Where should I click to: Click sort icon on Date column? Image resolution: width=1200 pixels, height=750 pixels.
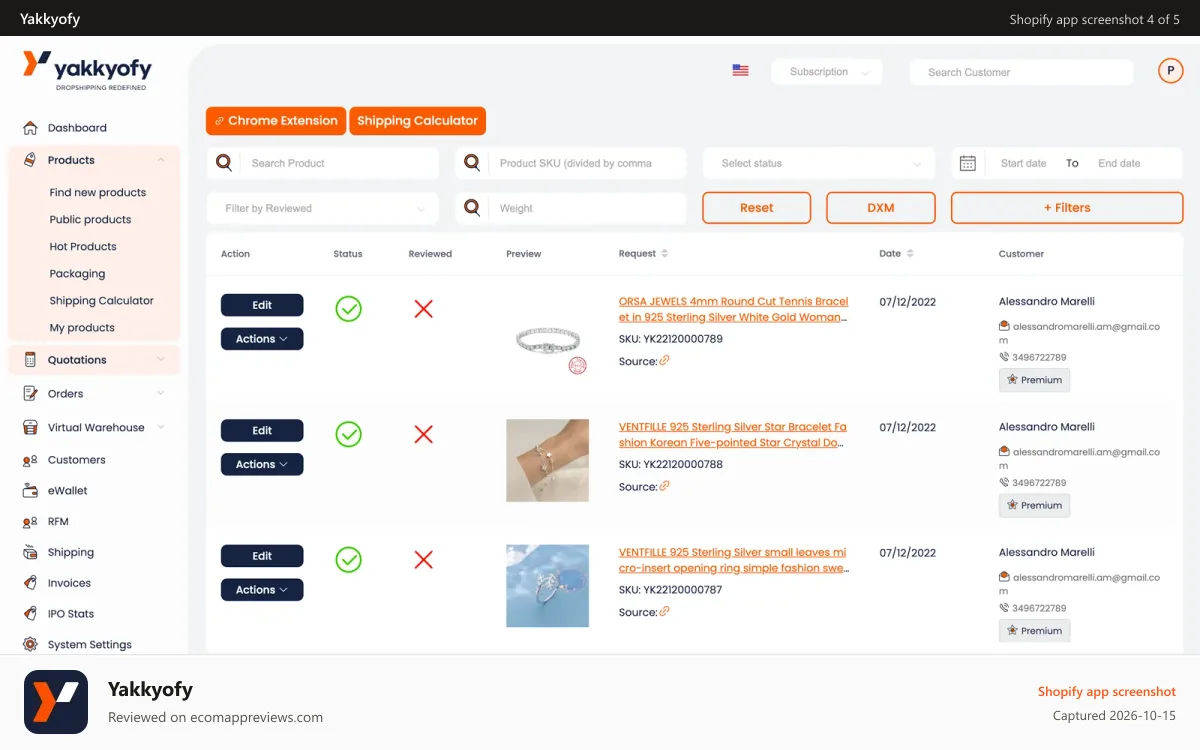coord(910,254)
